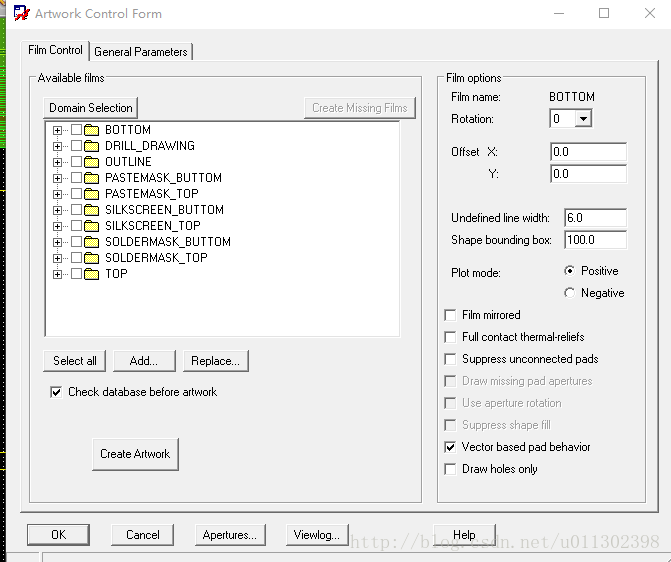Click the OUTLINE film folder icon
The width and height of the screenshot is (671, 562).
93,162
